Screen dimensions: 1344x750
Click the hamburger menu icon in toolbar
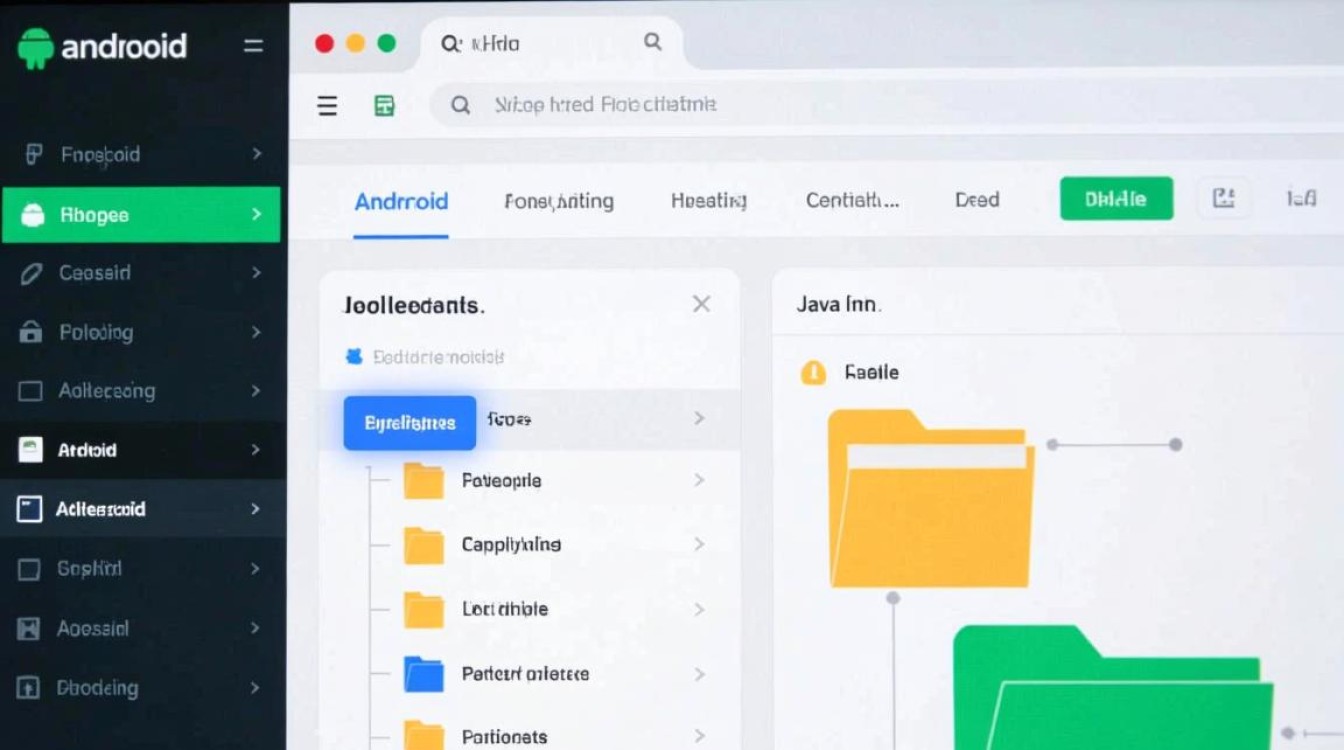[x=327, y=106]
